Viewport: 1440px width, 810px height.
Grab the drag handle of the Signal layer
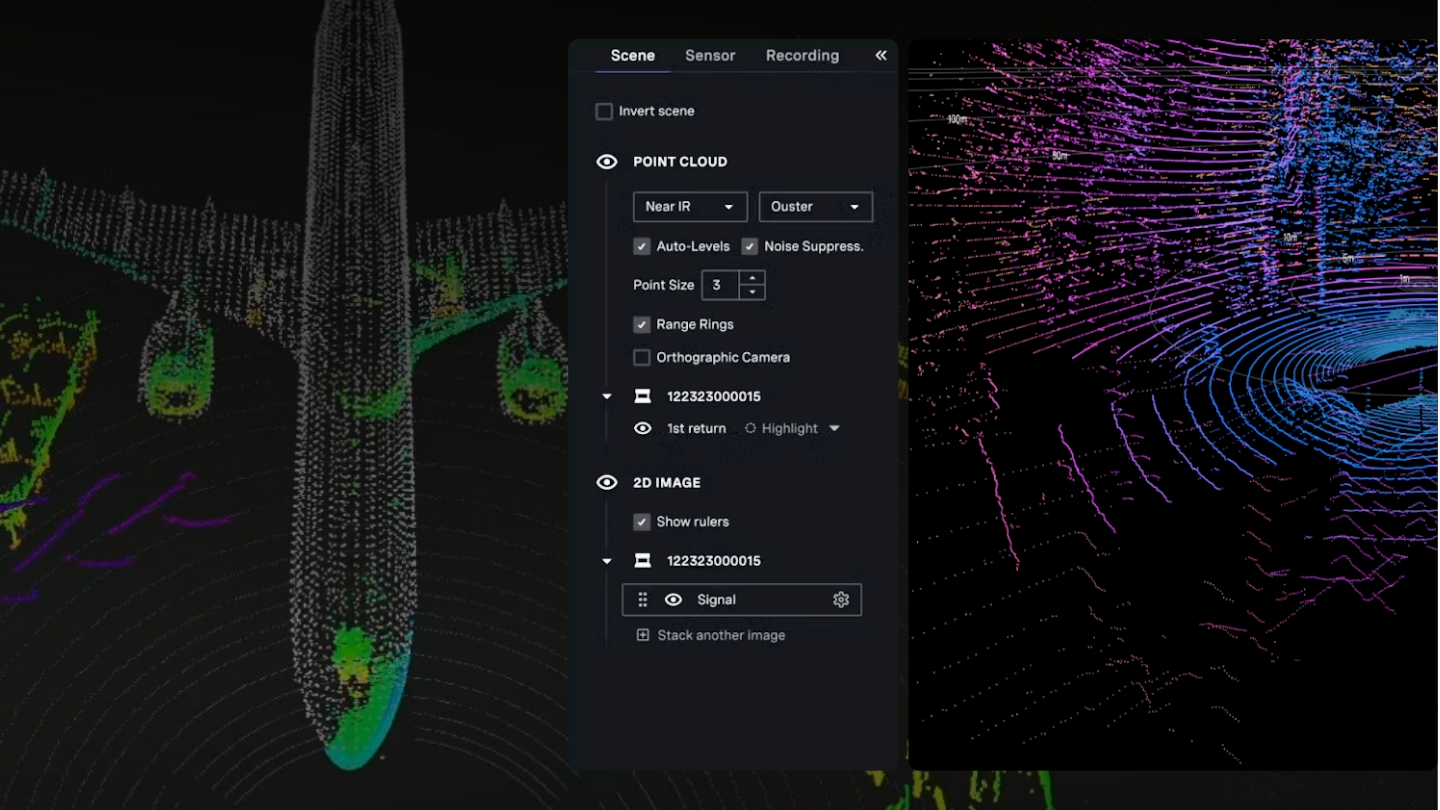coord(643,600)
